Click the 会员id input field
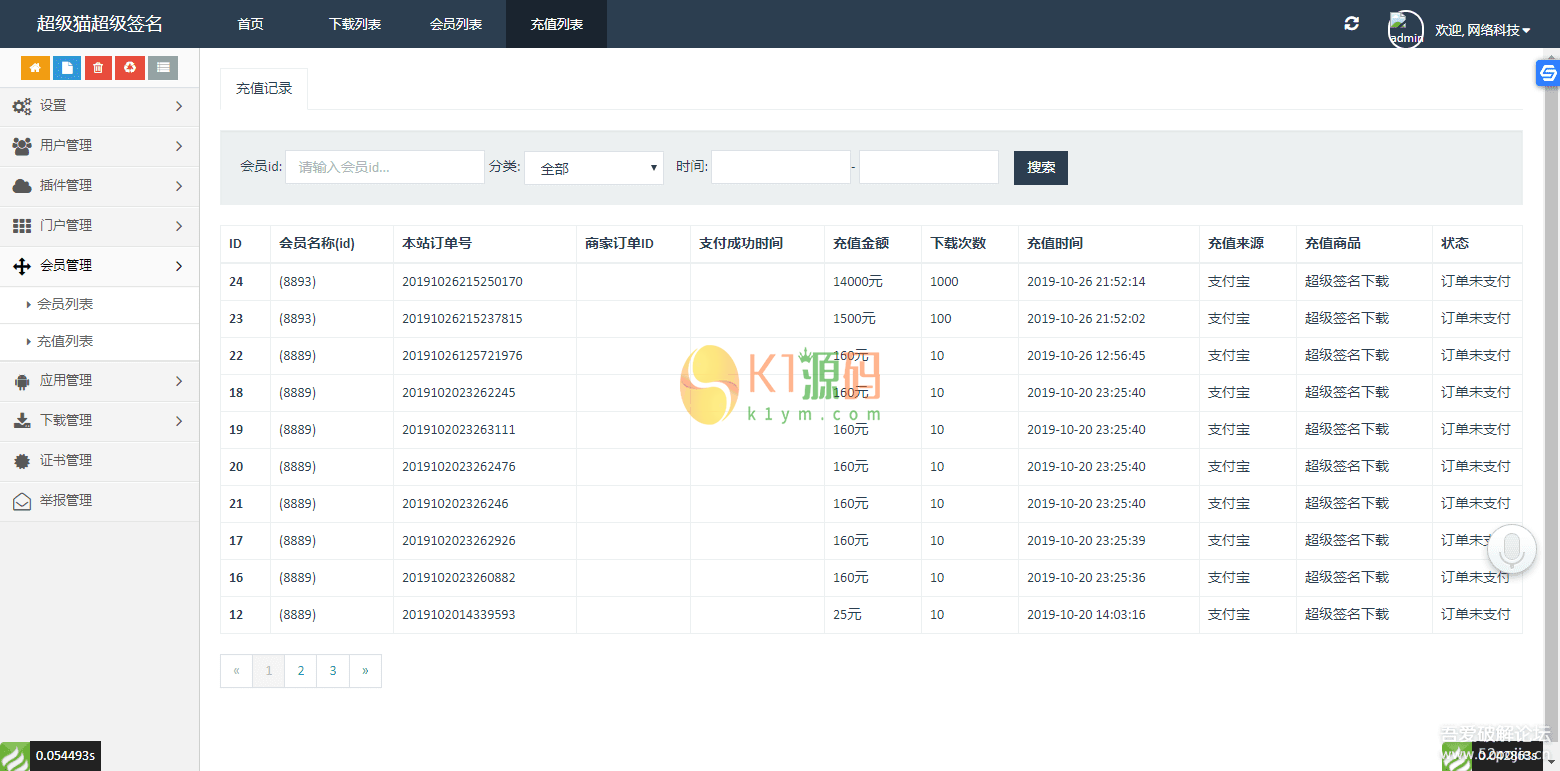The height and width of the screenshot is (771, 1560). coord(384,166)
